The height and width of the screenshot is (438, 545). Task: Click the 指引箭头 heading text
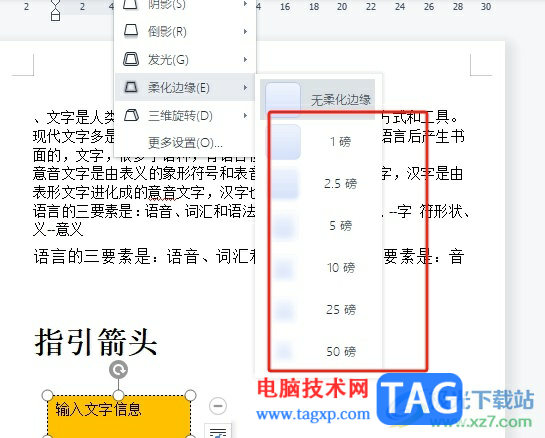point(96,342)
